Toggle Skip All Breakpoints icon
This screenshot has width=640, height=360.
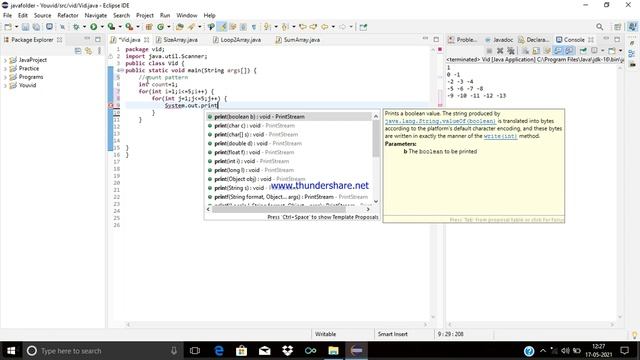pos(62,27)
